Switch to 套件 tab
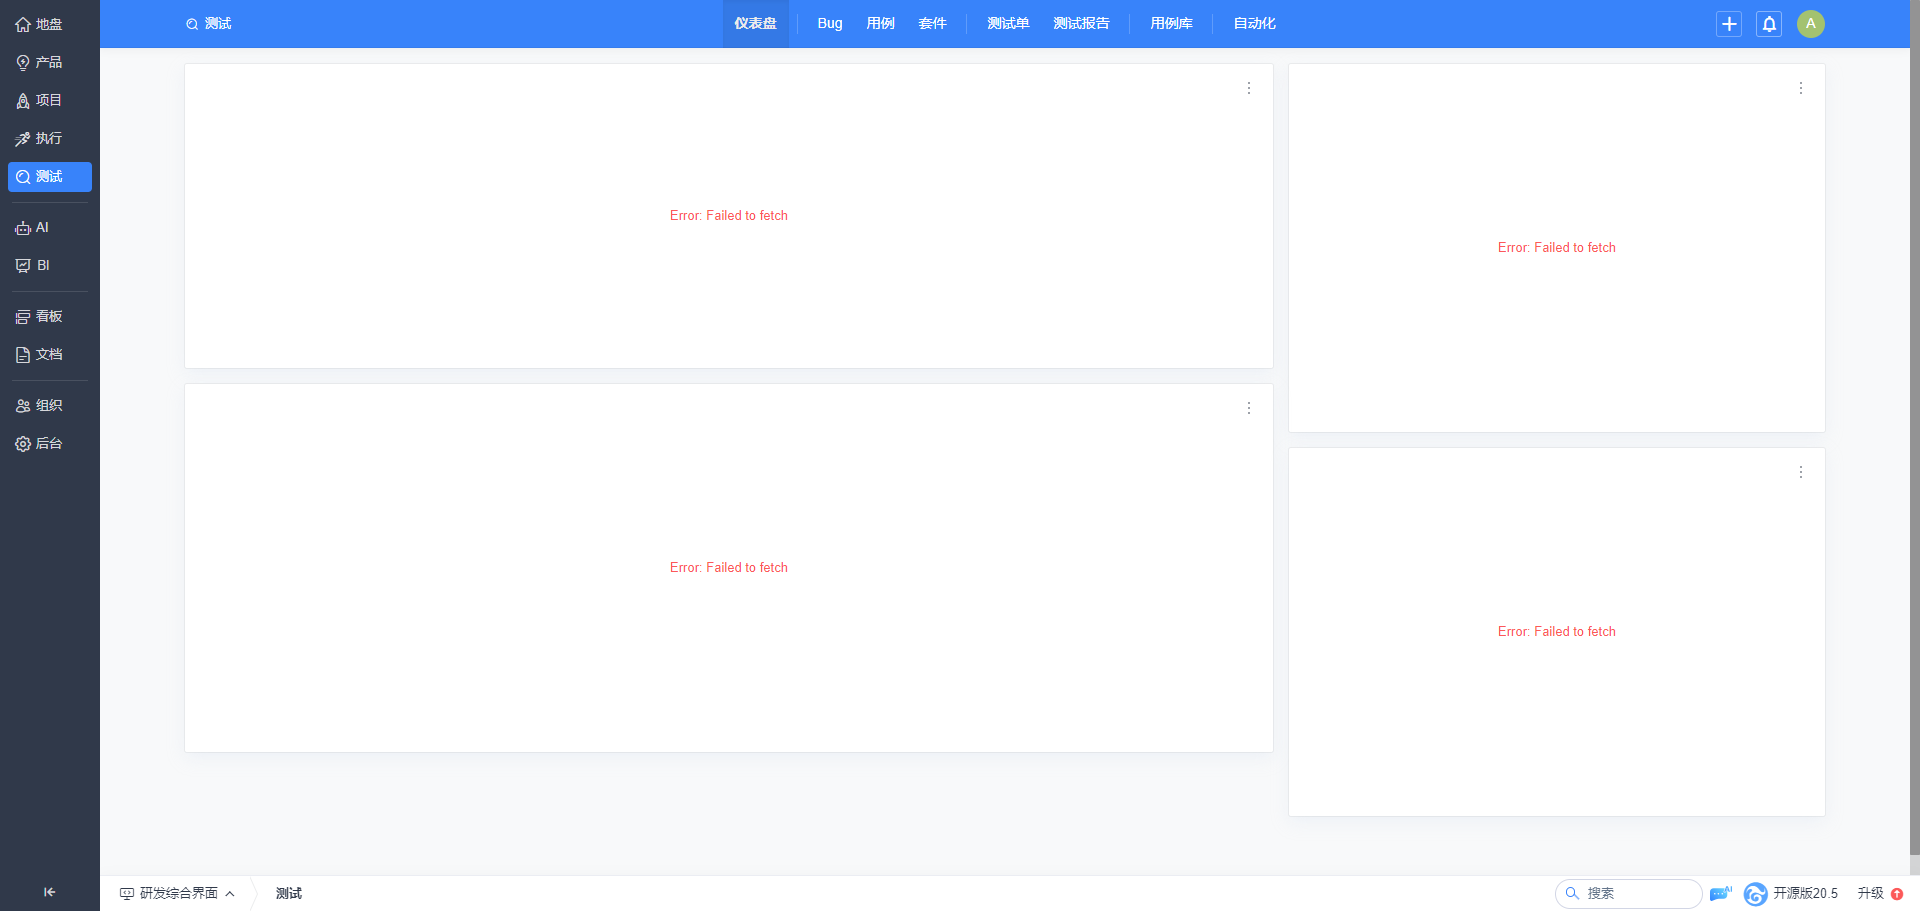Viewport: 1920px width, 911px height. coord(933,24)
